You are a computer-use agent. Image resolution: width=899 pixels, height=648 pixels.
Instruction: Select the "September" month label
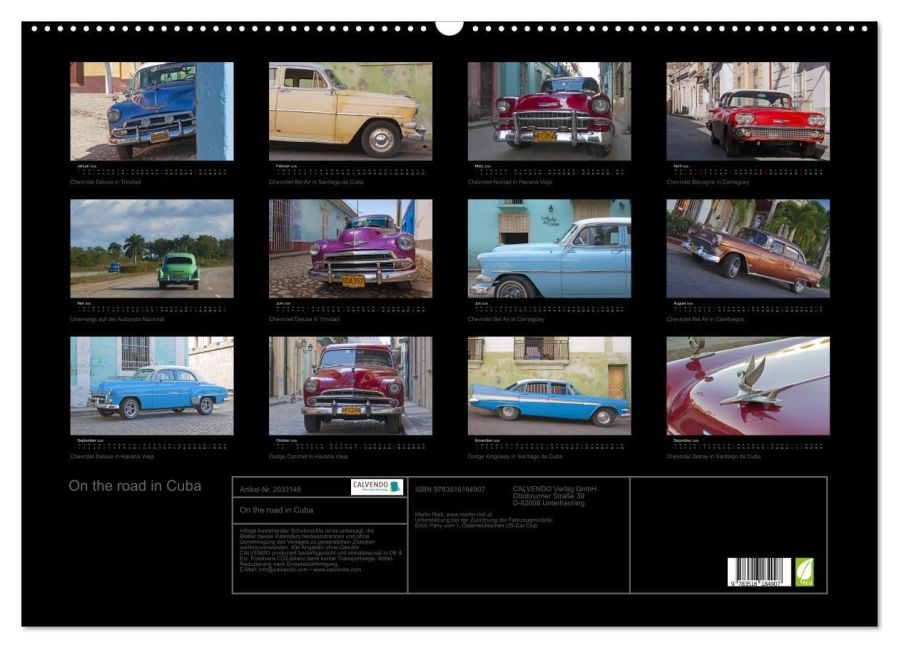coord(87,440)
